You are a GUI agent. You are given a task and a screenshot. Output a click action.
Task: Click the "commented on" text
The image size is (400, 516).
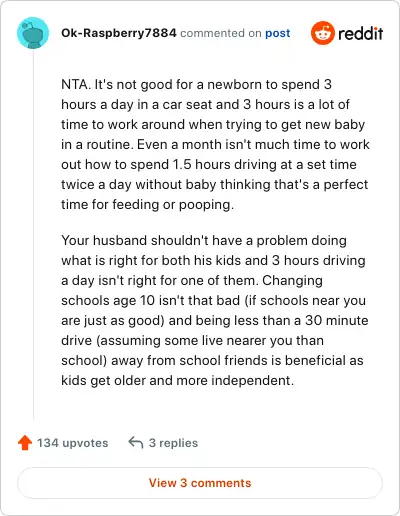click(221, 33)
